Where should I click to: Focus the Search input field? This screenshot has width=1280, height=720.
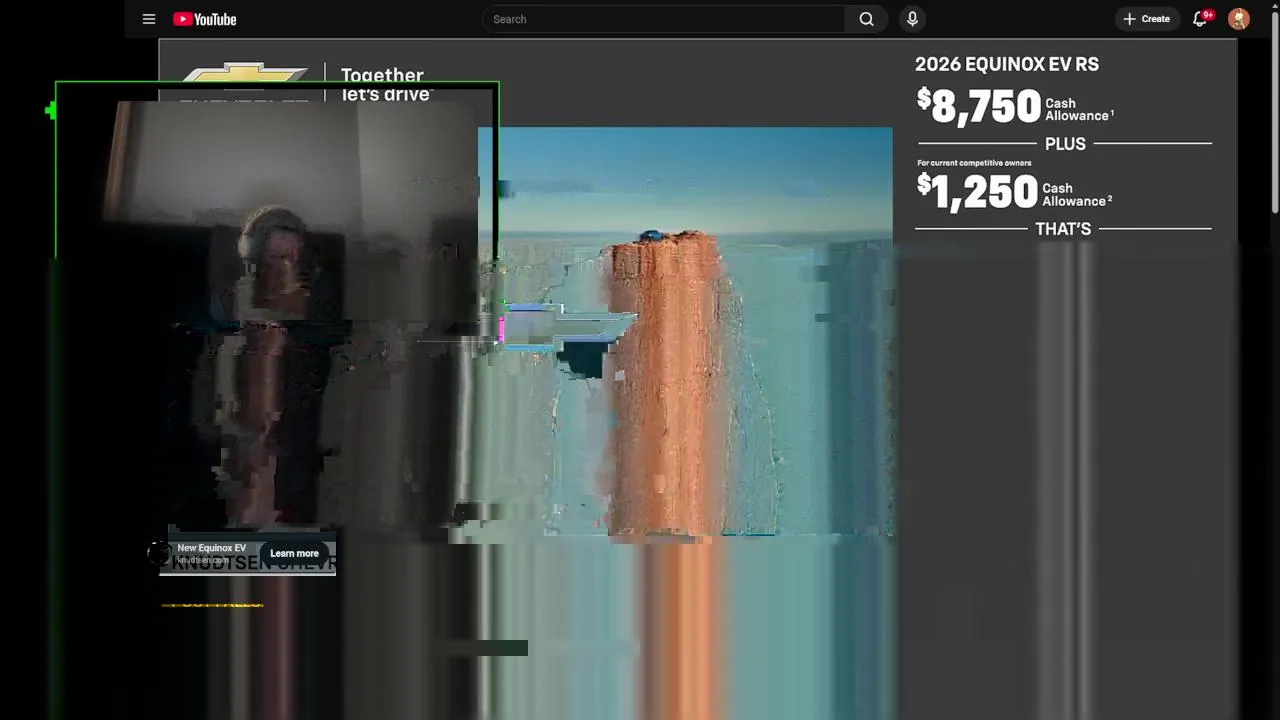point(665,19)
